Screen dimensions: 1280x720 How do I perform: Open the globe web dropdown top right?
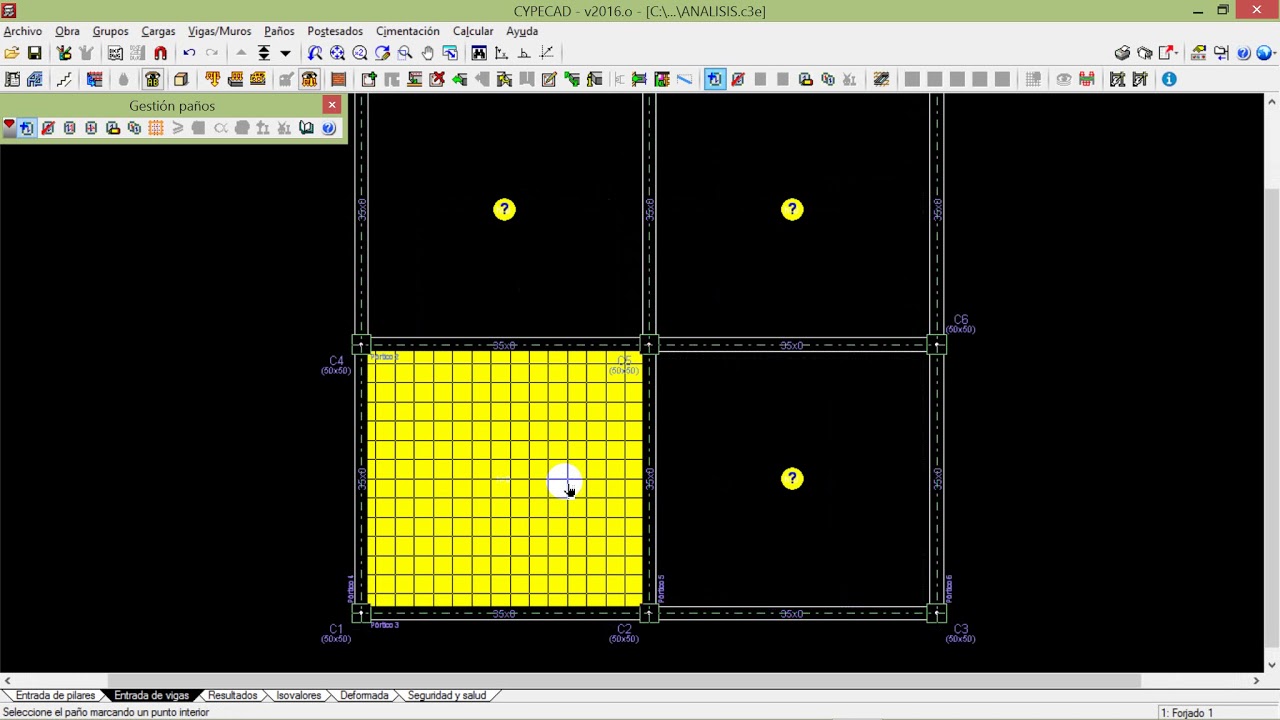point(1266,53)
